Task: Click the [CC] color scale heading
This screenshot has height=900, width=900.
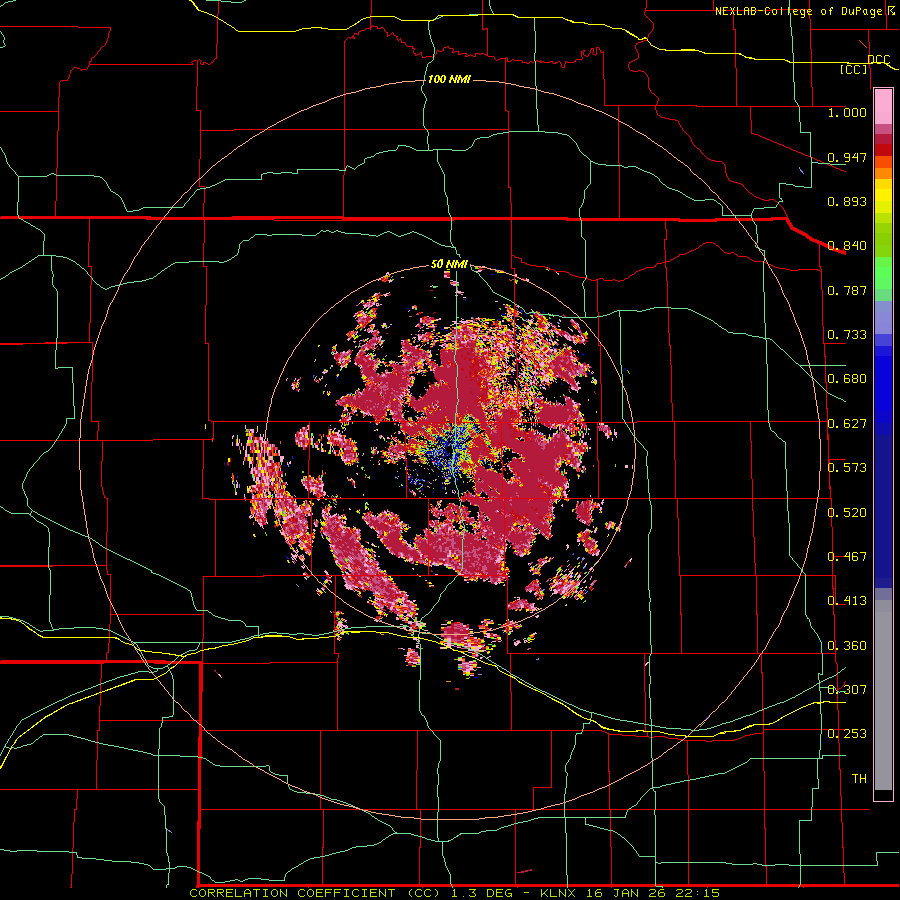Action: pyautogui.click(x=854, y=69)
